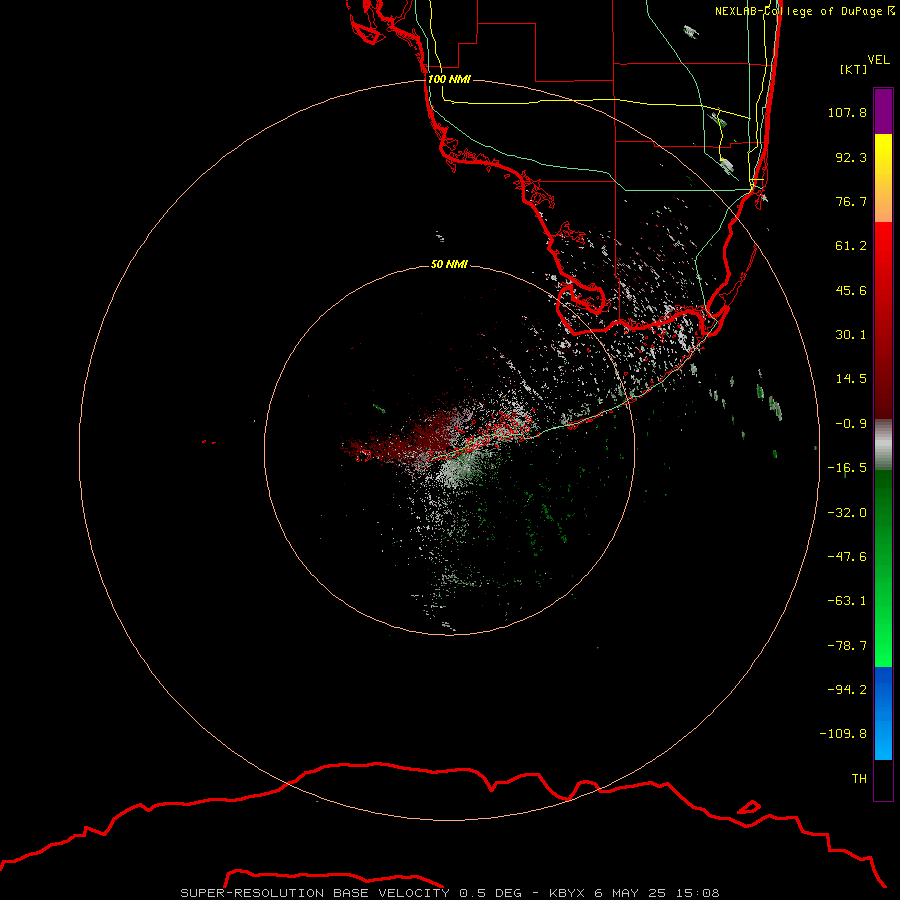The width and height of the screenshot is (900, 900).
Task: Select the -47.6 legend value
Action: 847,557
